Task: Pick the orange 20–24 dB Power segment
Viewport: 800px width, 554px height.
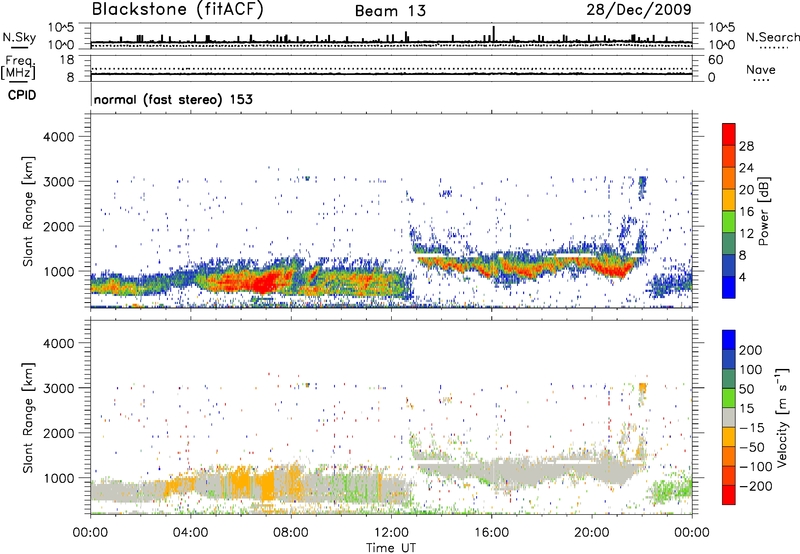Action: point(729,178)
